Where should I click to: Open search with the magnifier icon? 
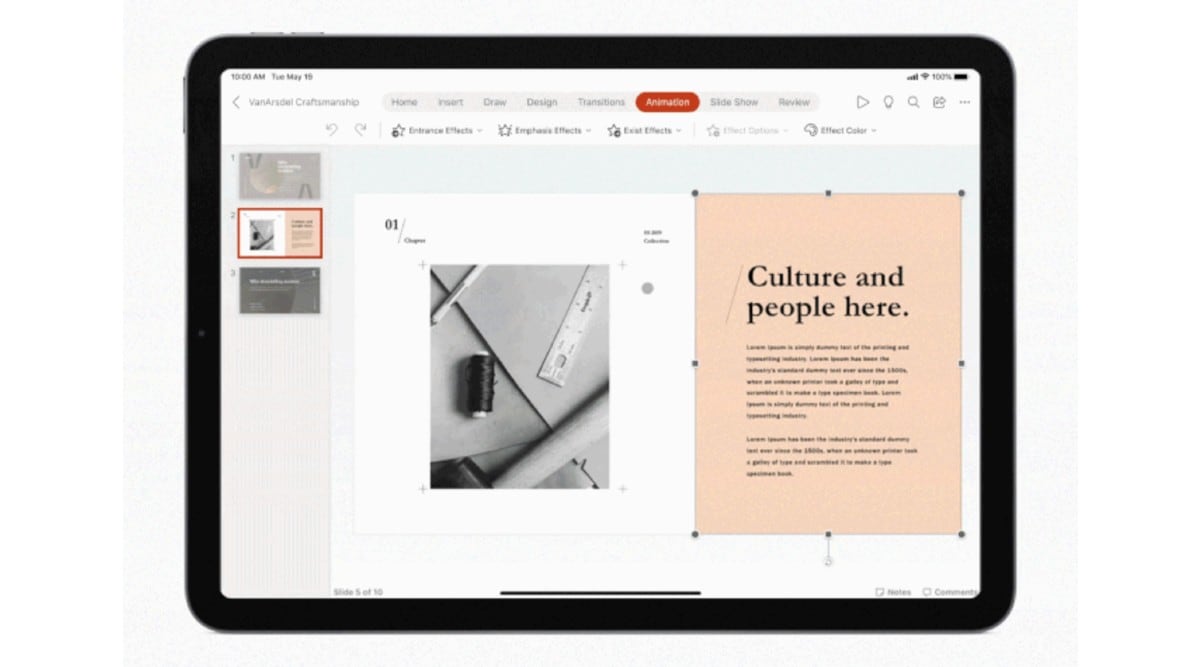[x=913, y=102]
